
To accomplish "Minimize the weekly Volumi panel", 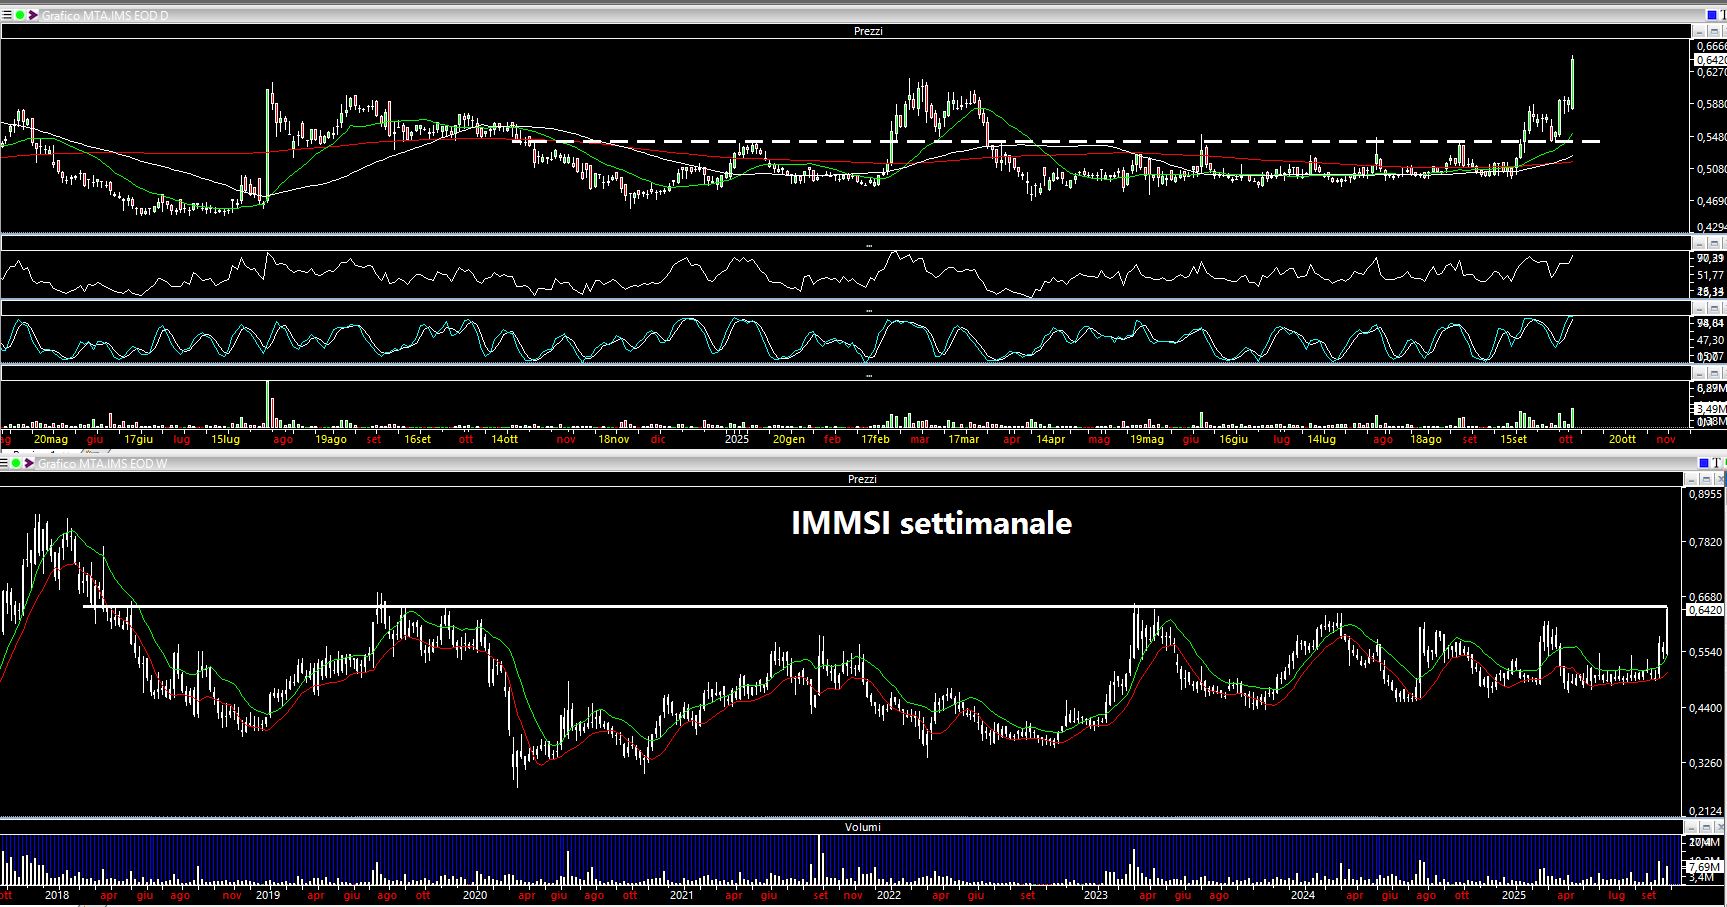I will pyautogui.click(x=1692, y=827).
